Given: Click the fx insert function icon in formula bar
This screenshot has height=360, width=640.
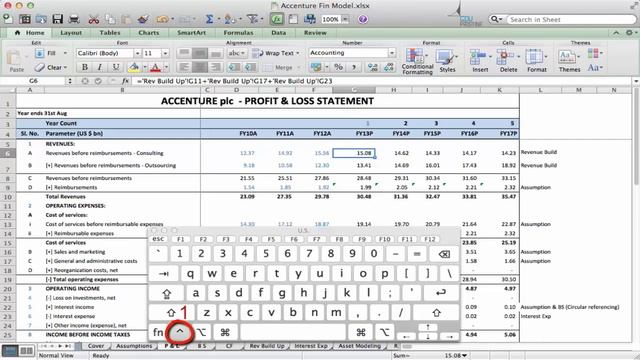Looking at the screenshot, I should click(x=125, y=81).
